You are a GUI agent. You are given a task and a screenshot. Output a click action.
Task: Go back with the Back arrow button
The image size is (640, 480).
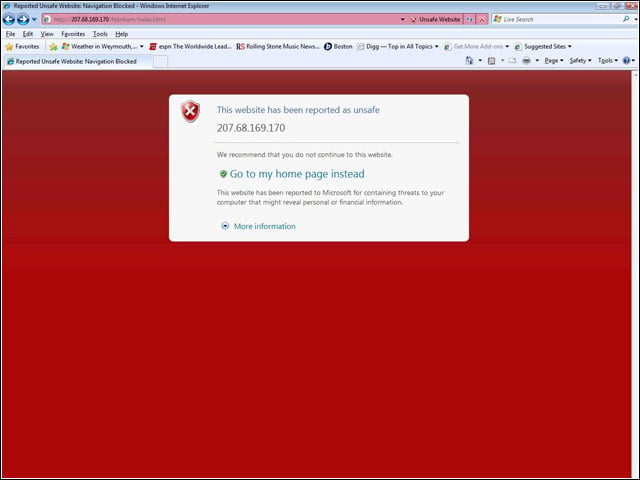coord(9,19)
